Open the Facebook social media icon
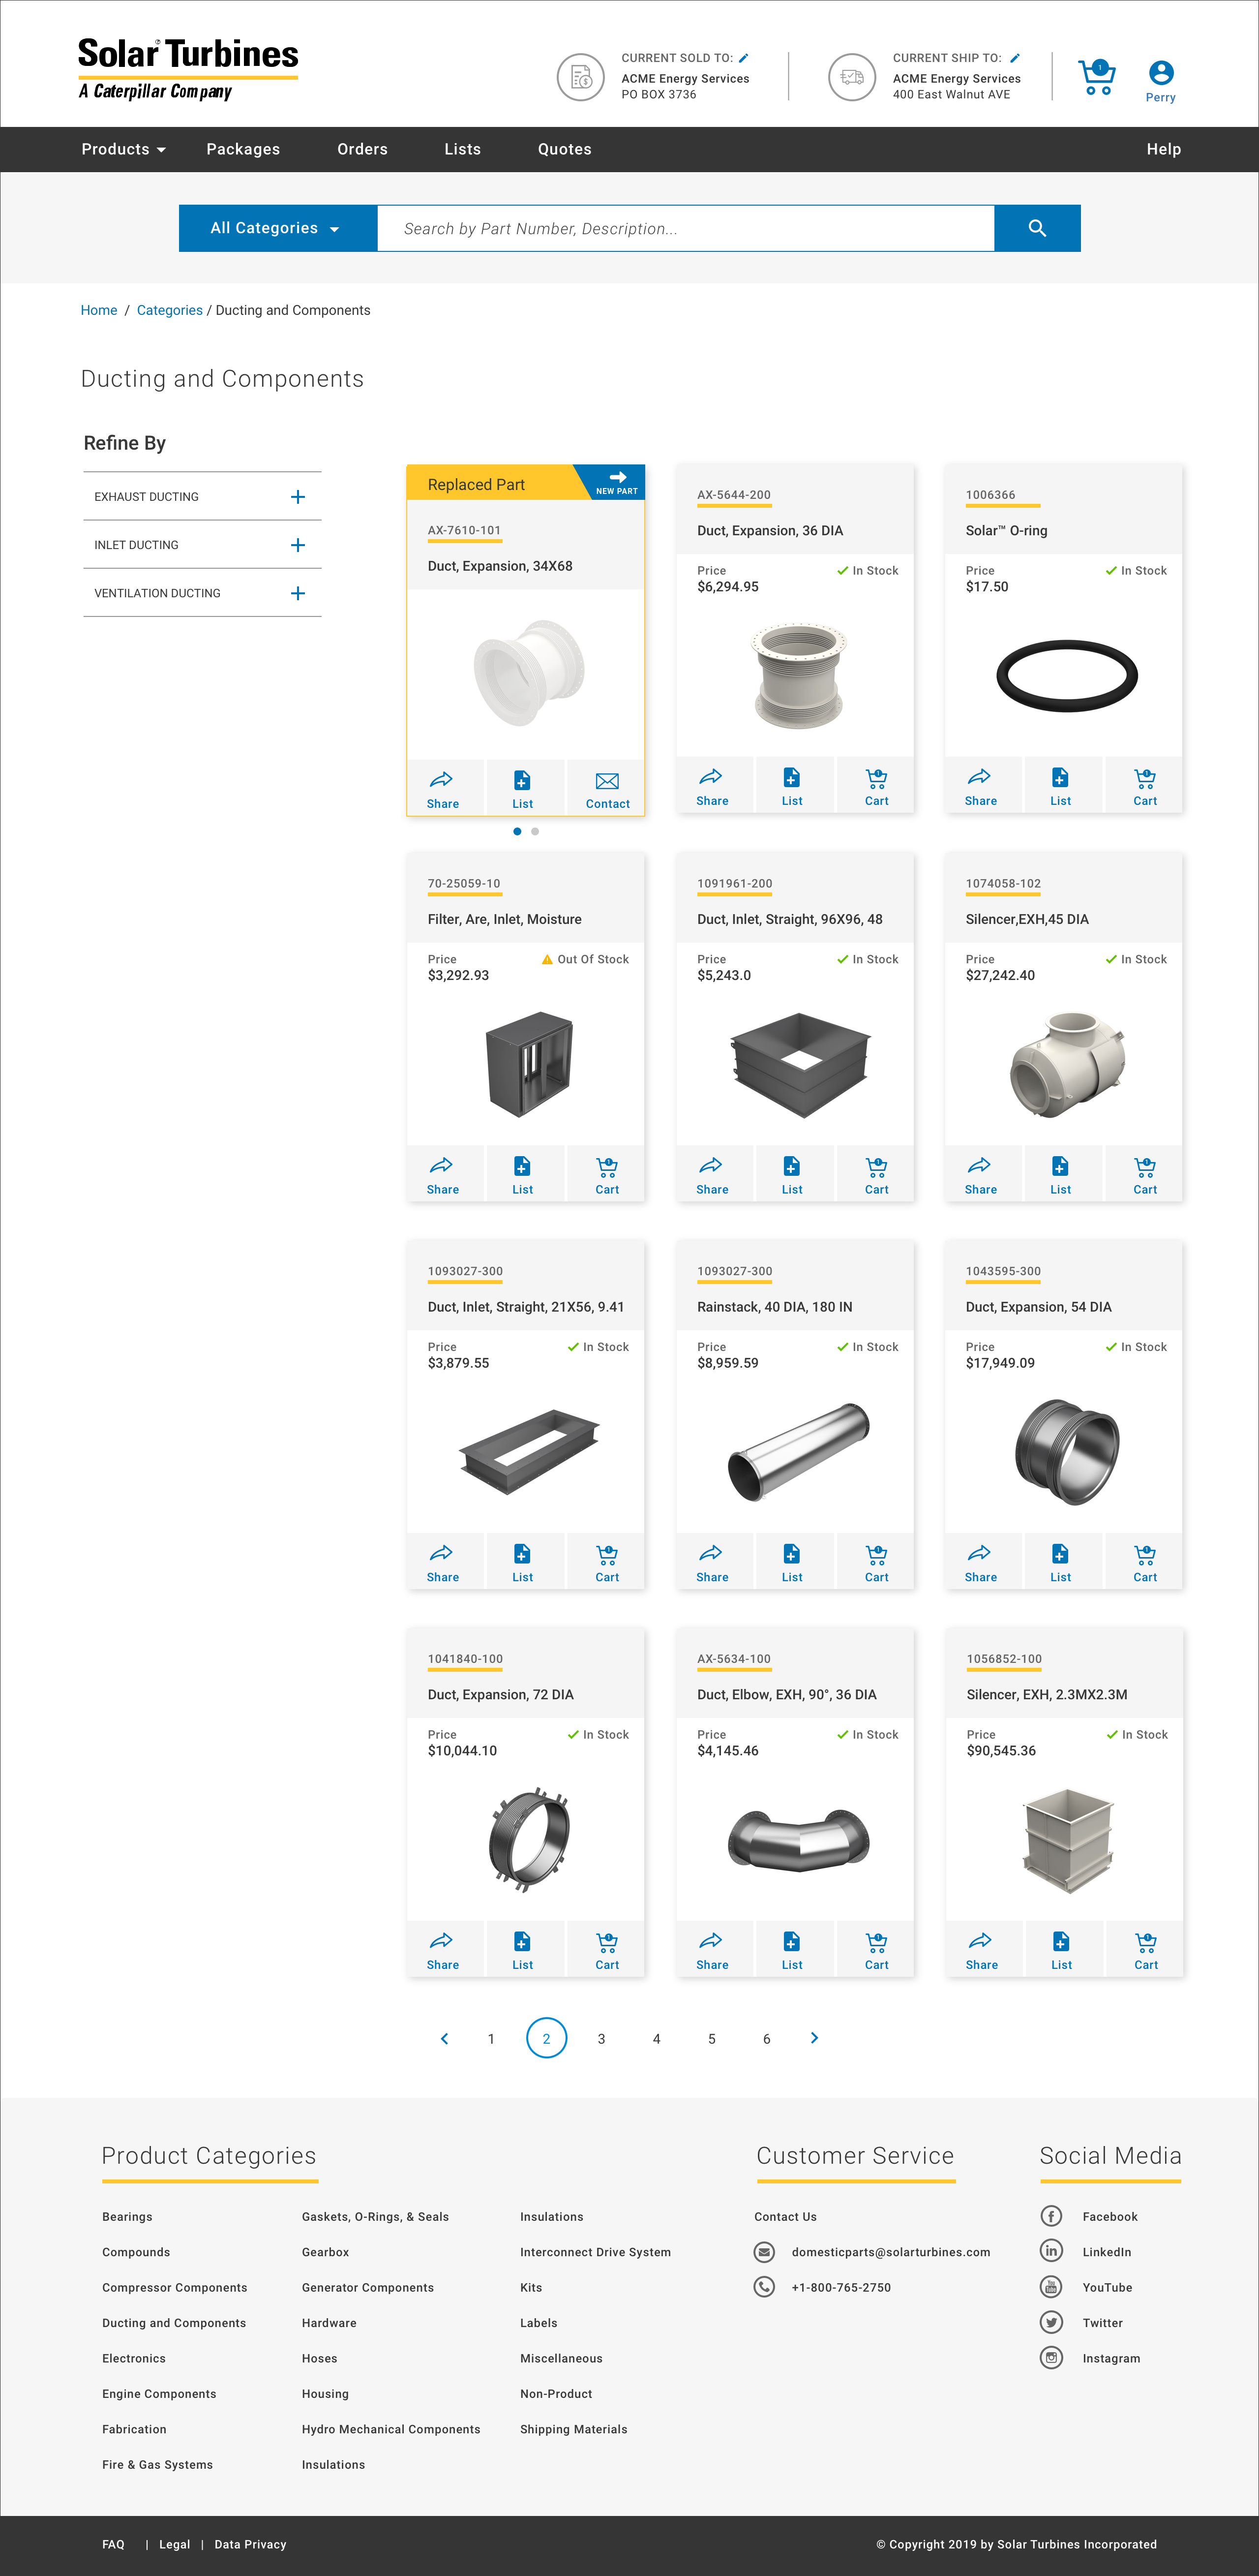 point(1051,2216)
